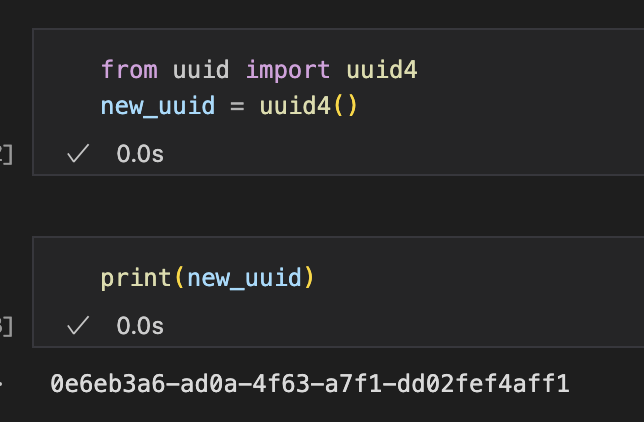The width and height of the screenshot is (644, 422).
Task: Click the printed UUID output text
Action: click(310, 383)
